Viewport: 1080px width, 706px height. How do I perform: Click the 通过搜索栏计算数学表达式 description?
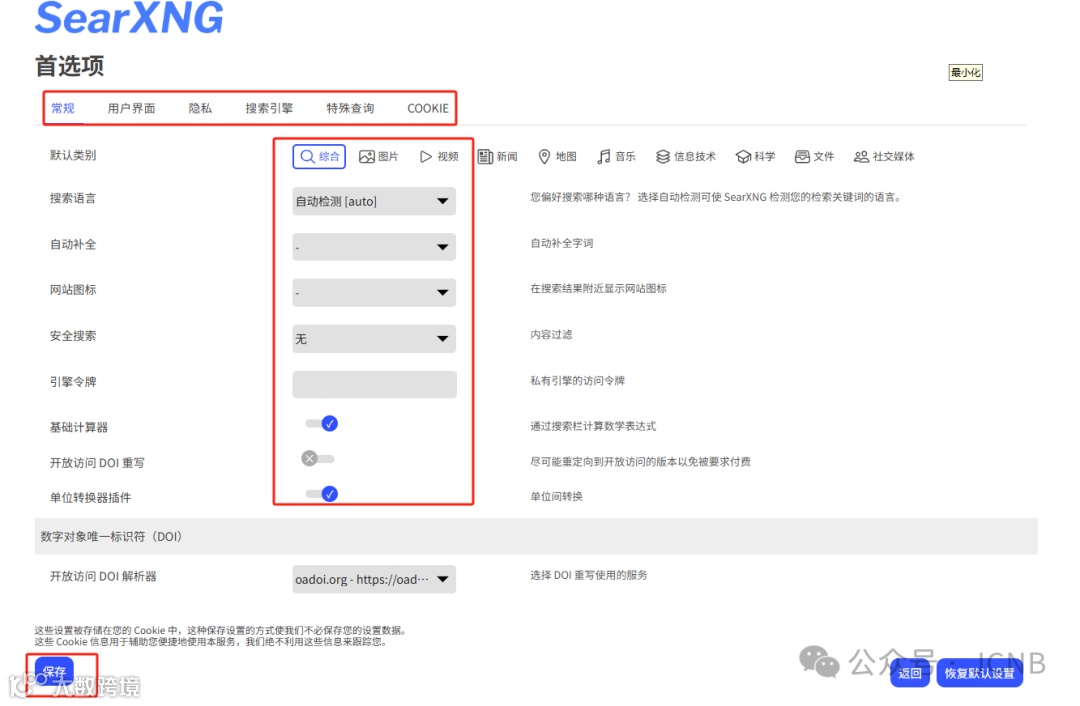pyautogui.click(x=593, y=426)
